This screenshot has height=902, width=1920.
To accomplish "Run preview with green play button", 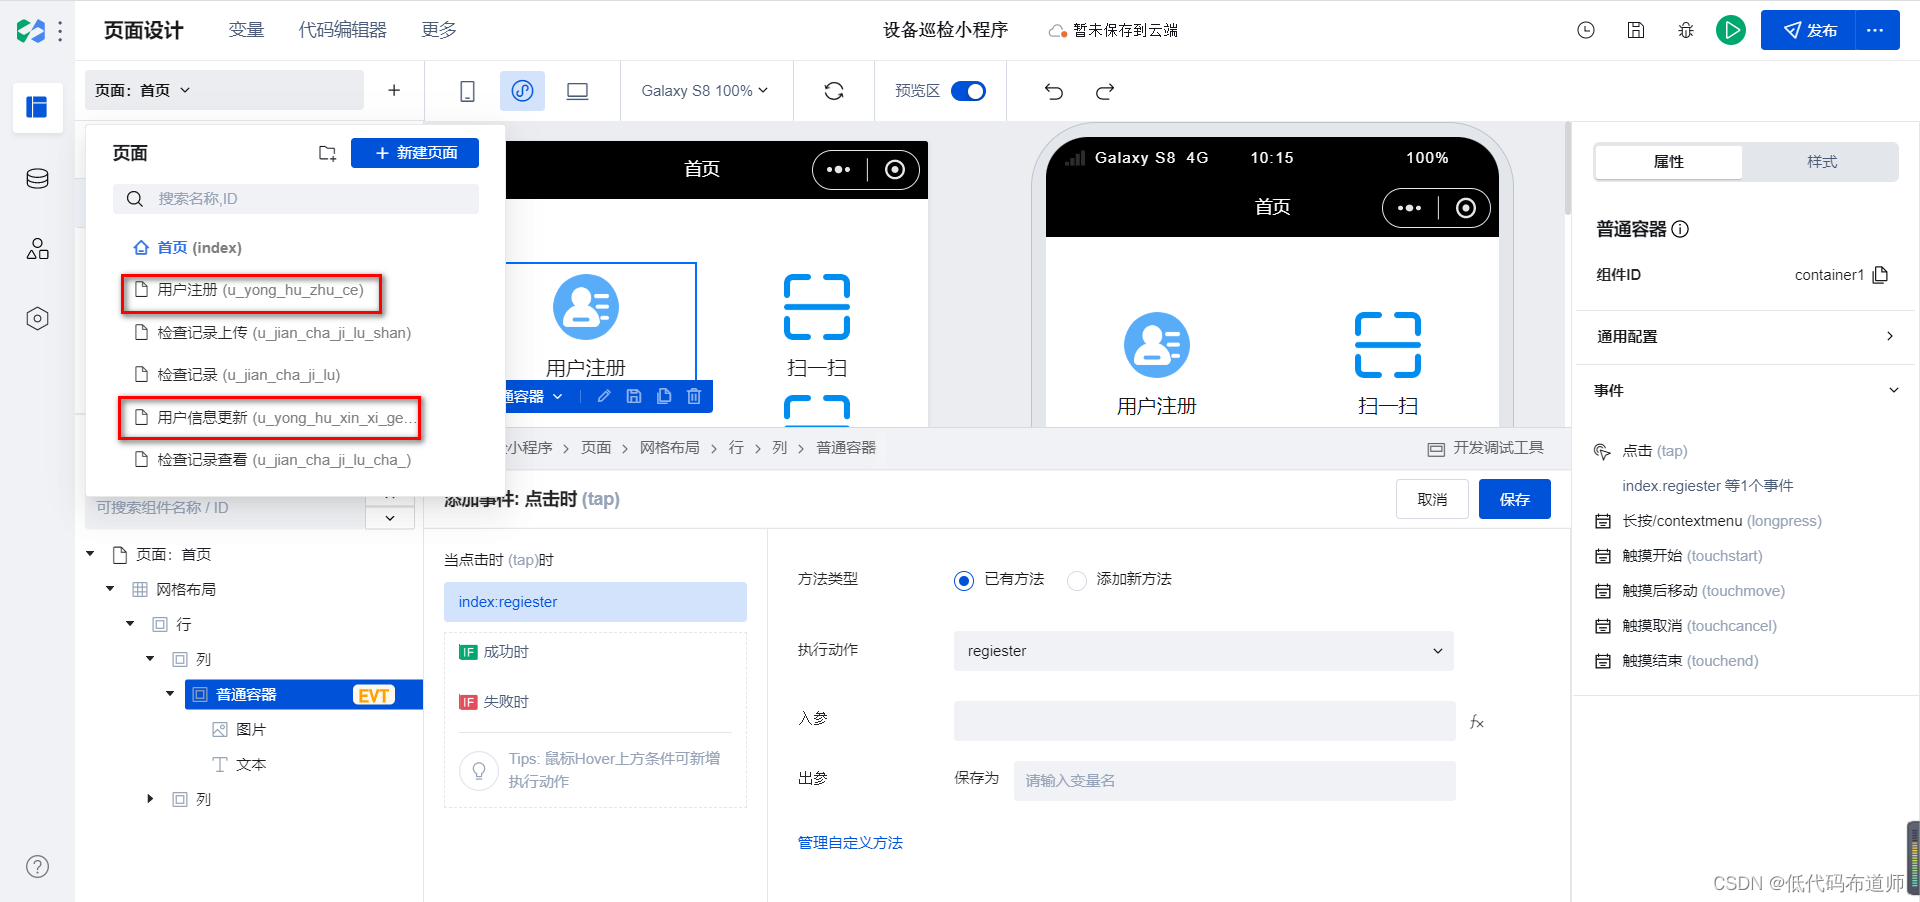I will coord(1731,30).
